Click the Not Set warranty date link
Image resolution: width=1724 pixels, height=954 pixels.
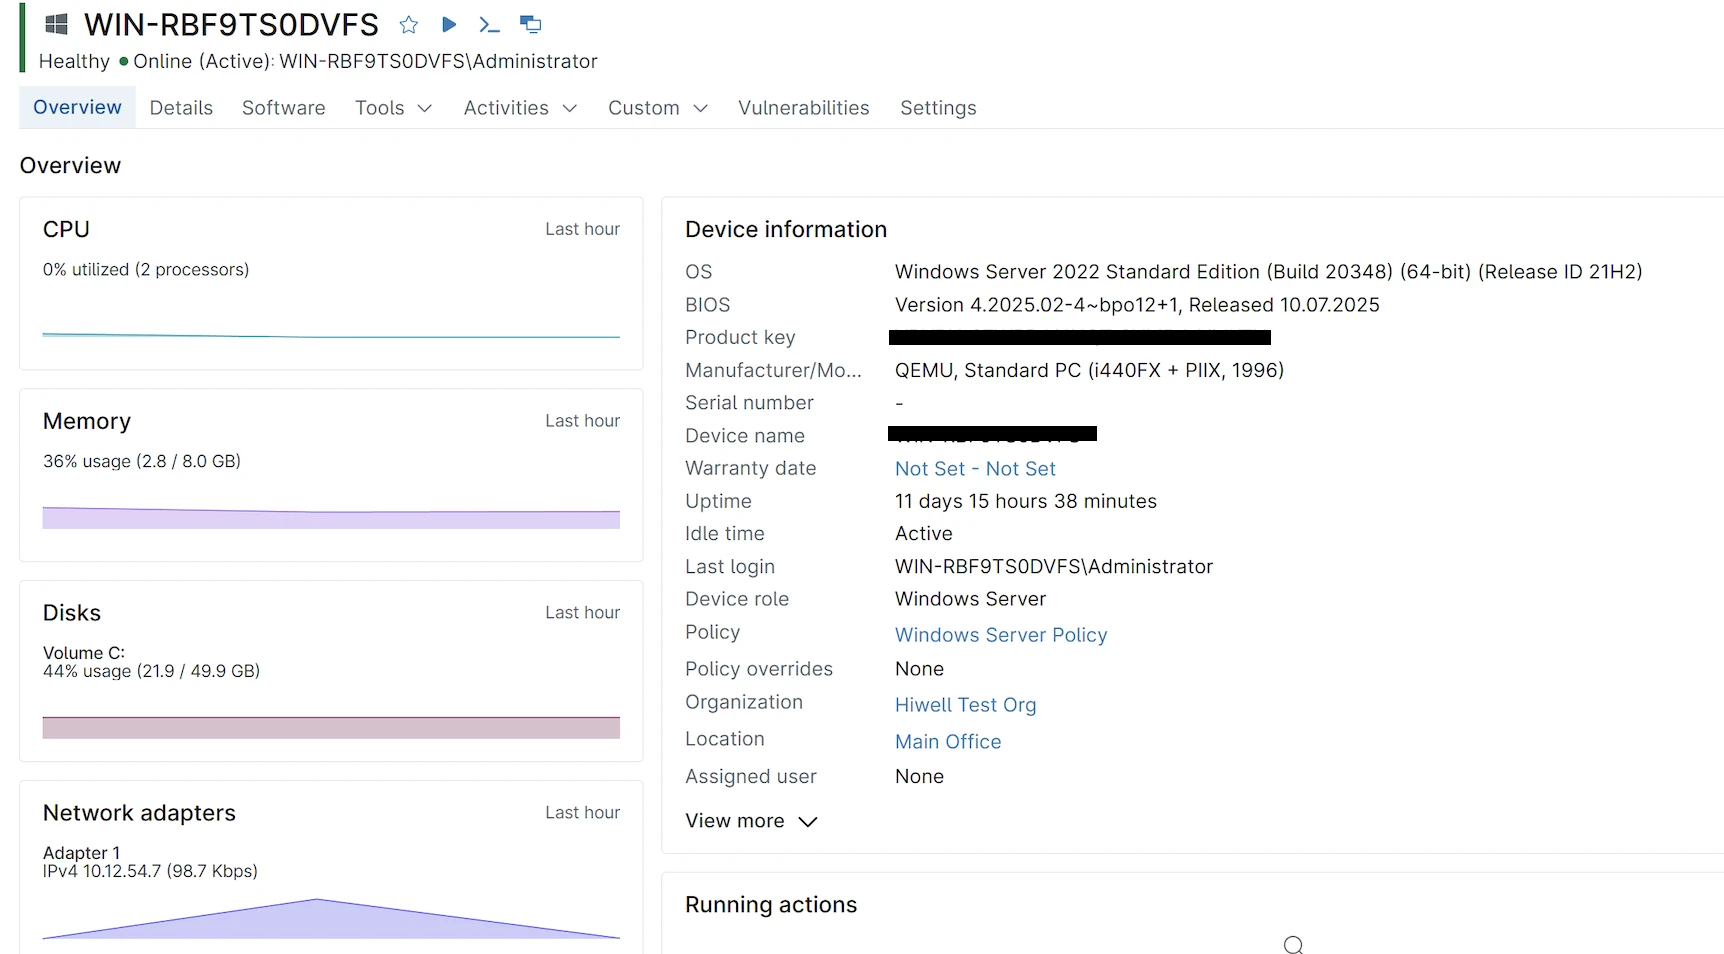[975, 469]
